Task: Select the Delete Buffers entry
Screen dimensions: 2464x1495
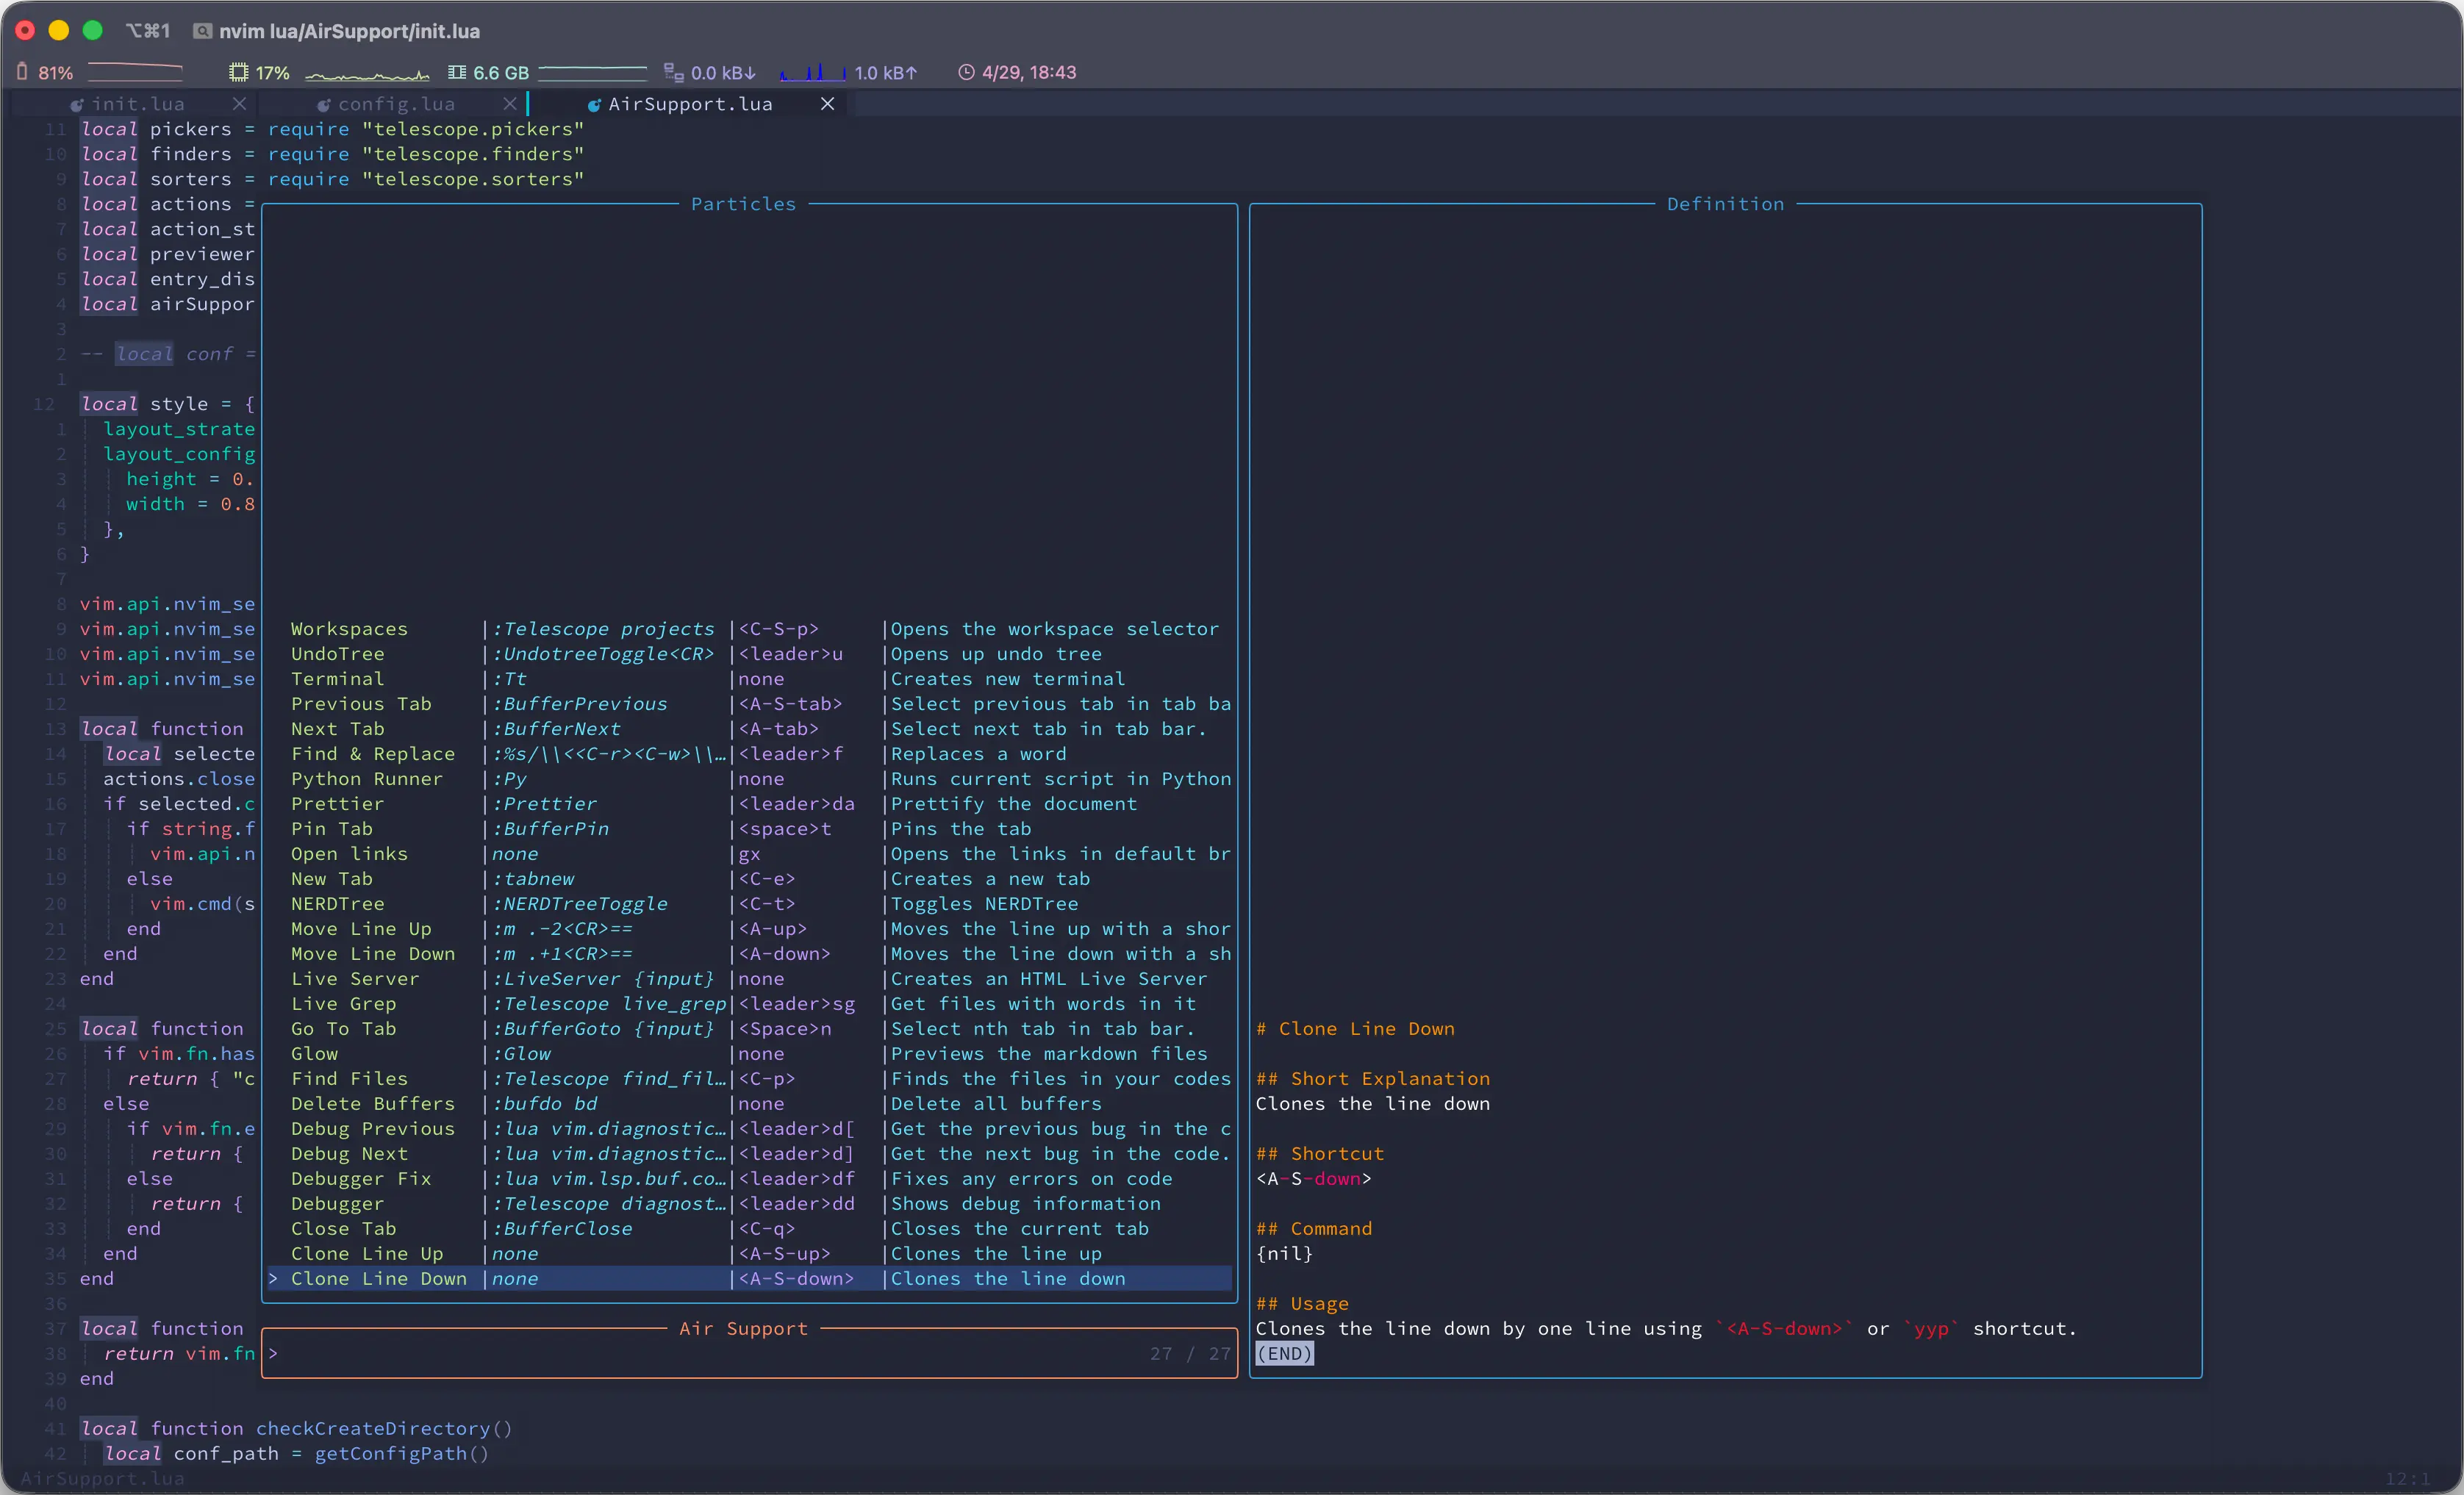Action: coord(749,1104)
